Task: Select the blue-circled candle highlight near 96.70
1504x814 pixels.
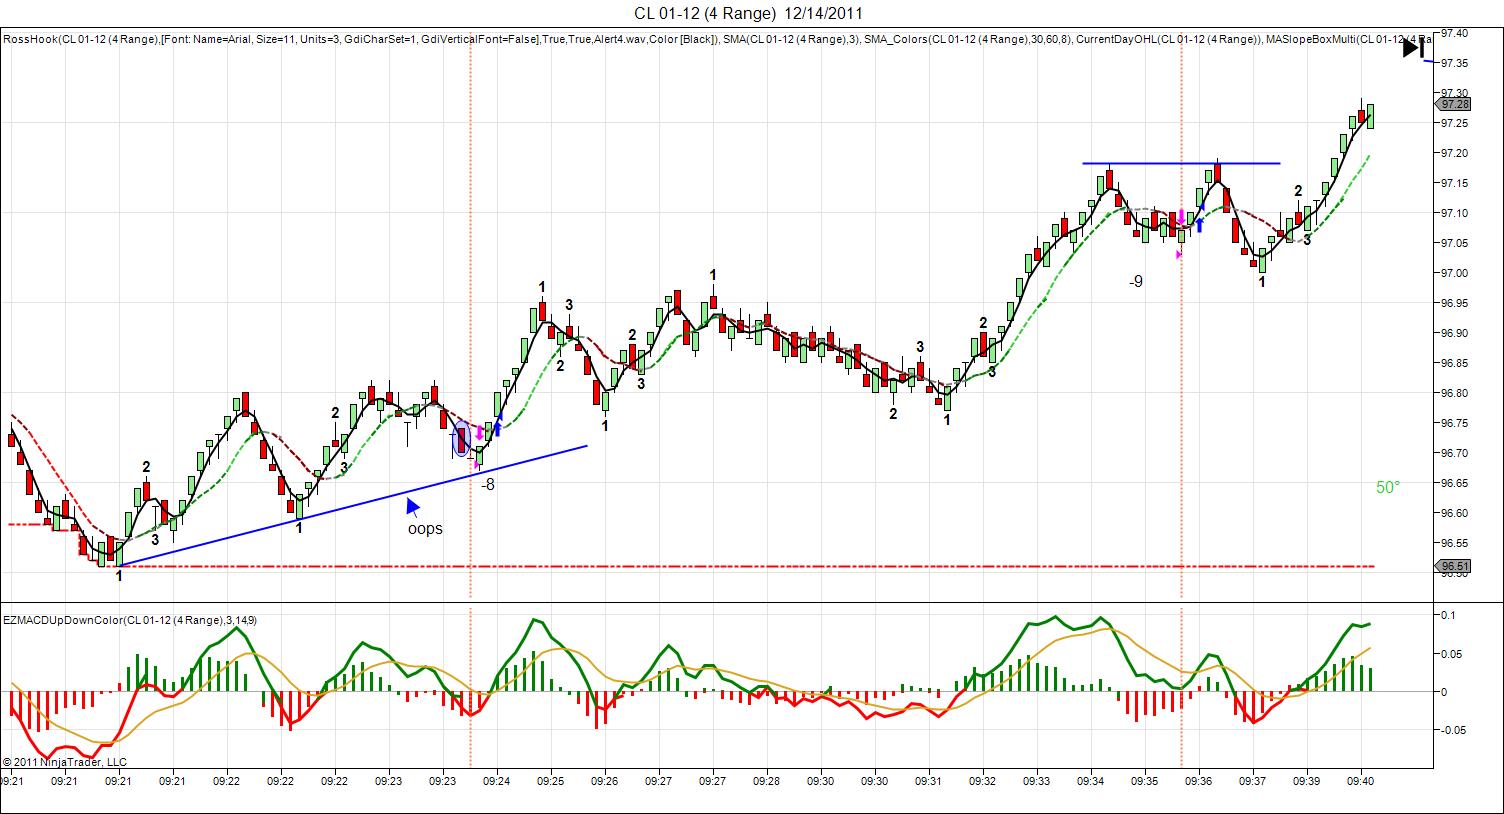Action: (x=461, y=438)
